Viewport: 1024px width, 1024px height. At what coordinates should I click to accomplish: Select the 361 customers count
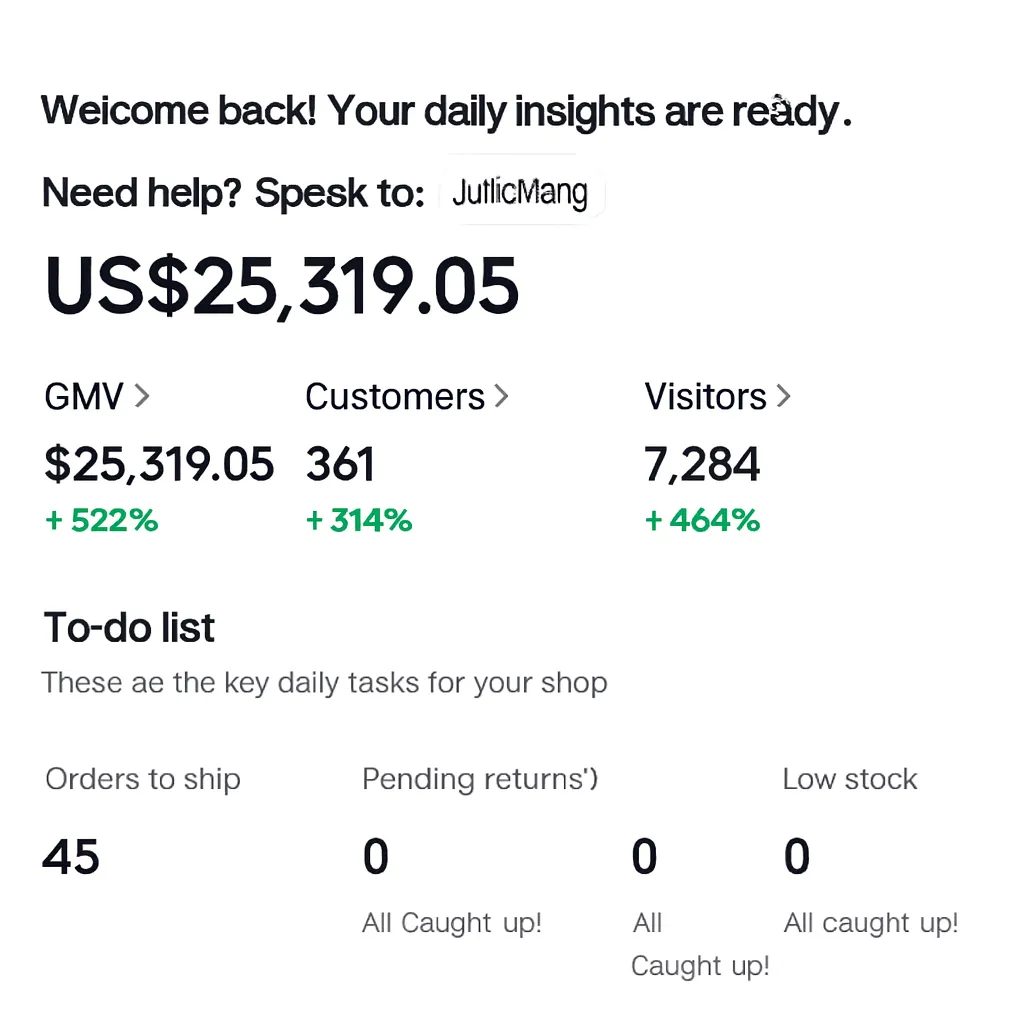click(x=341, y=465)
